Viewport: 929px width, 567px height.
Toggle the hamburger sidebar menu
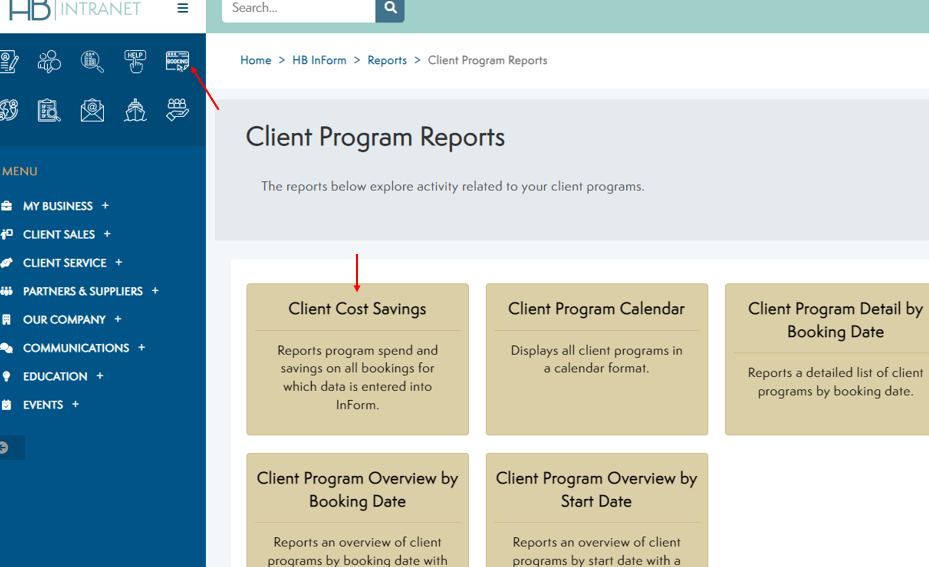click(182, 9)
